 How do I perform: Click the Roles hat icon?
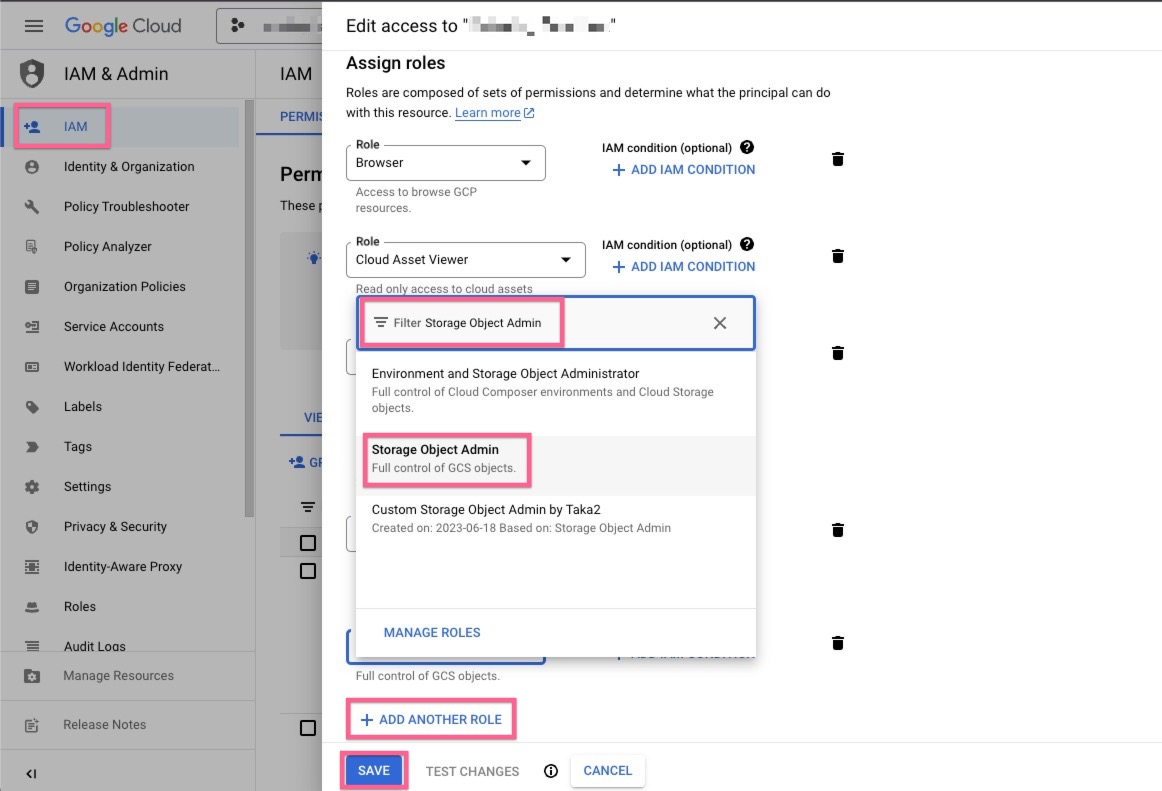coord(32,607)
